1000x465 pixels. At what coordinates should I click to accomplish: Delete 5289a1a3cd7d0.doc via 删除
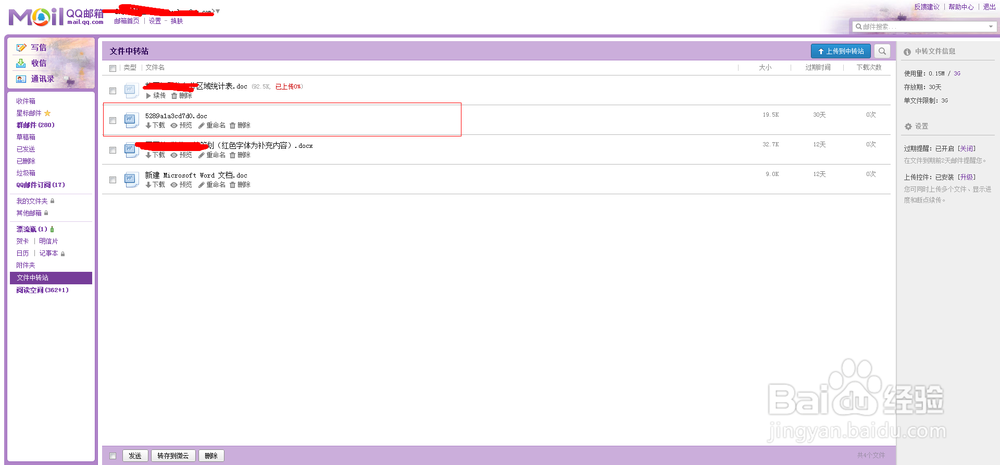(x=240, y=126)
